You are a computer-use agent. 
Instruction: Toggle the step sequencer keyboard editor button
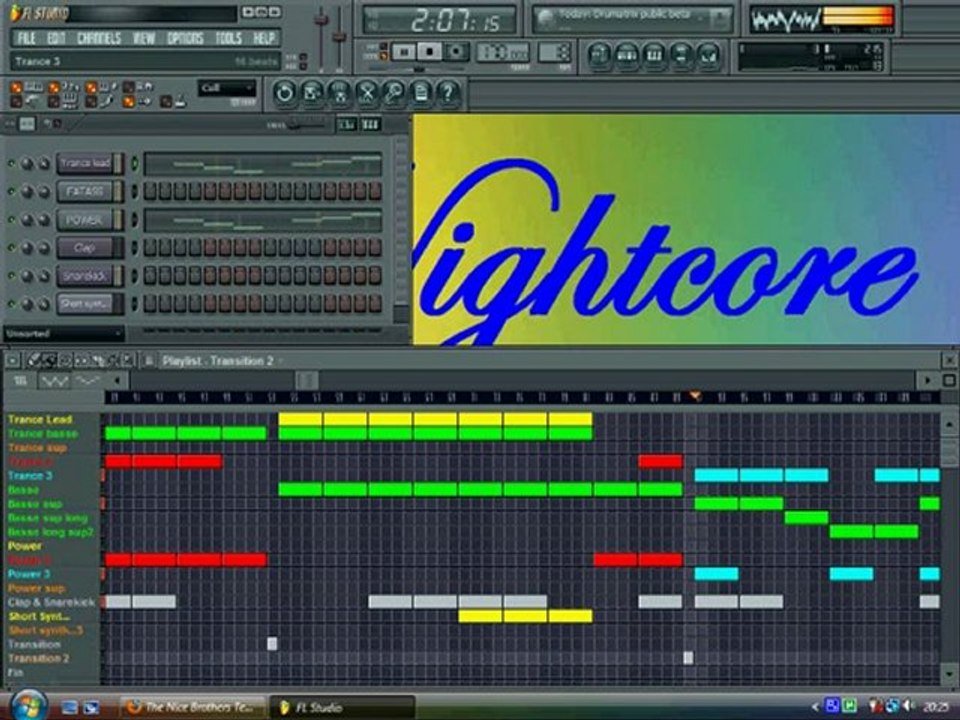[370, 125]
